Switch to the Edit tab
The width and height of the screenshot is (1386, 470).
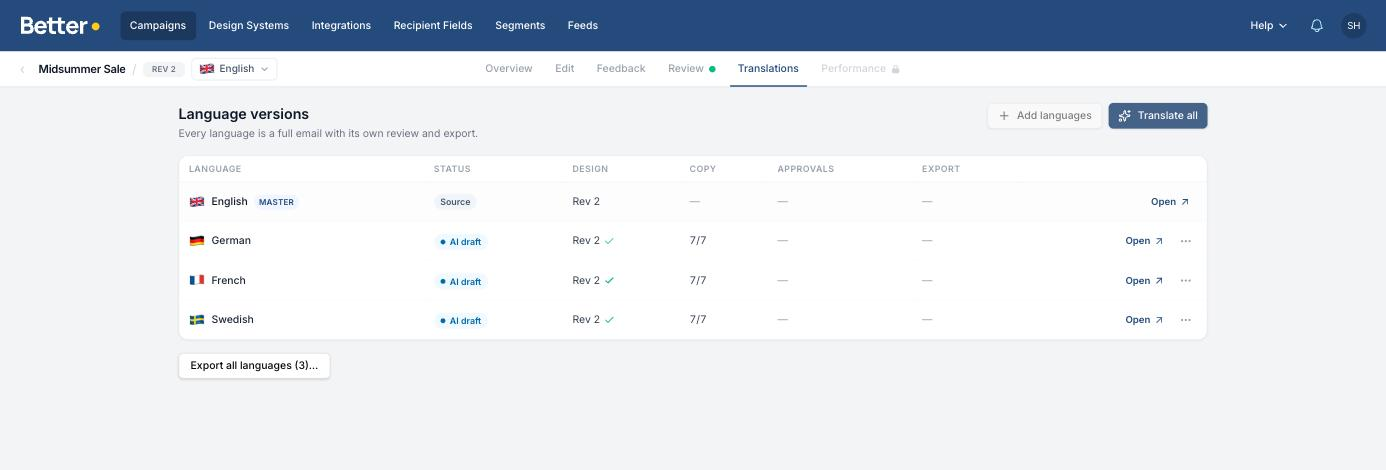click(565, 69)
